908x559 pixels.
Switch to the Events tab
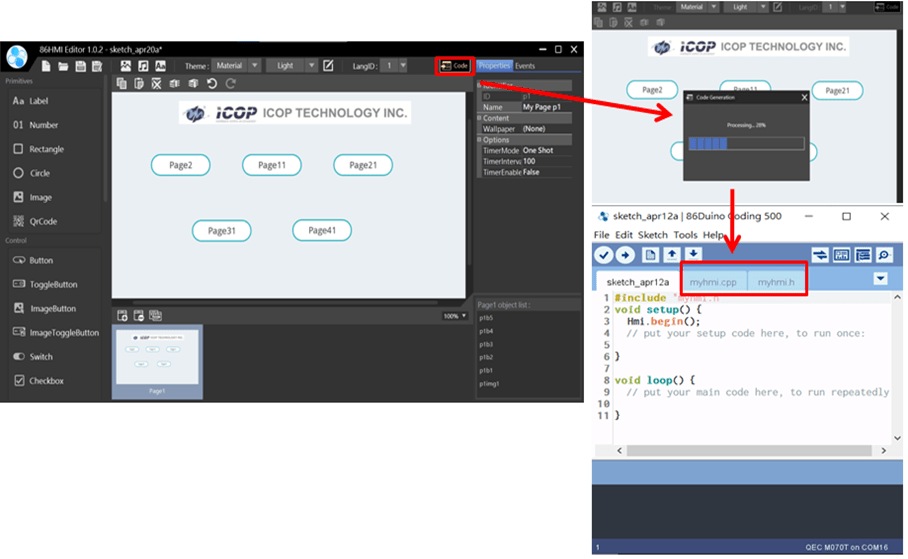(x=525, y=65)
